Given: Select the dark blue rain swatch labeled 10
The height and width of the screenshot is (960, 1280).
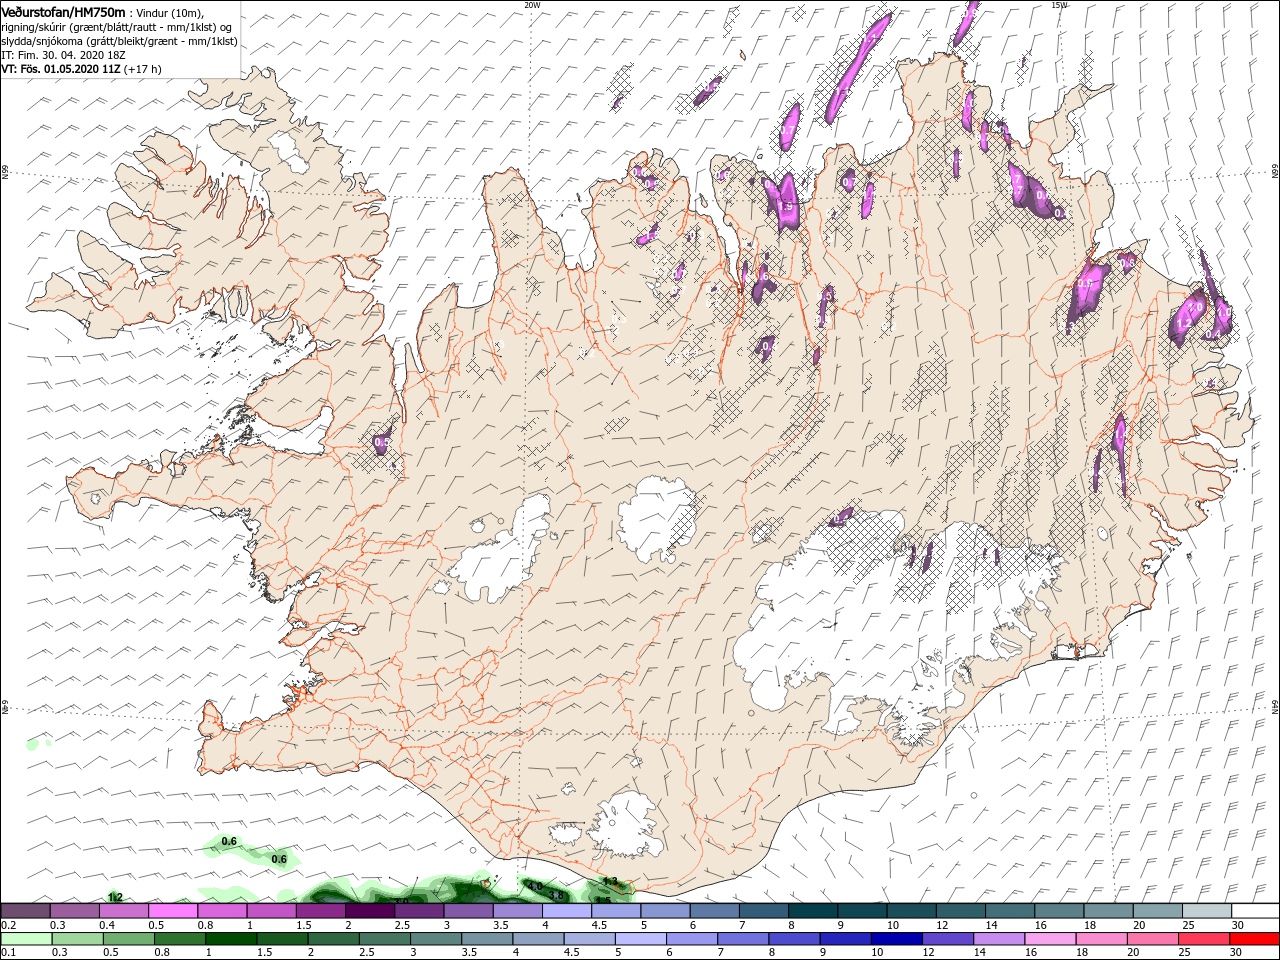Looking at the screenshot, I should click(895, 939).
